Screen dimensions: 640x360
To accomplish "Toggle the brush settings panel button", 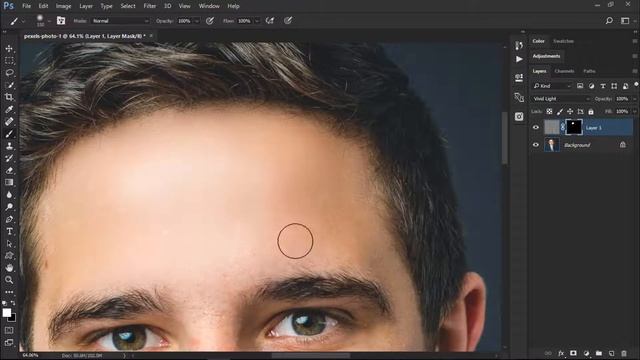I will [x=61, y=20].
